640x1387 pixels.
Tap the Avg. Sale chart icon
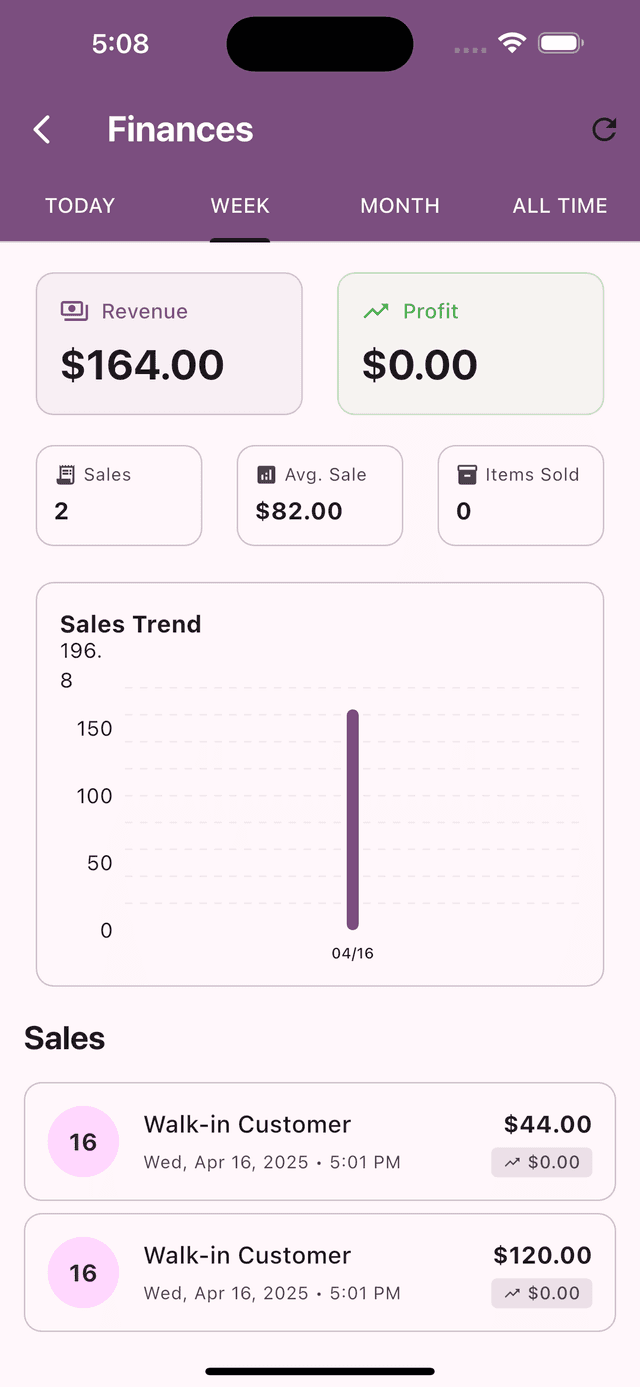coord(266,475)
